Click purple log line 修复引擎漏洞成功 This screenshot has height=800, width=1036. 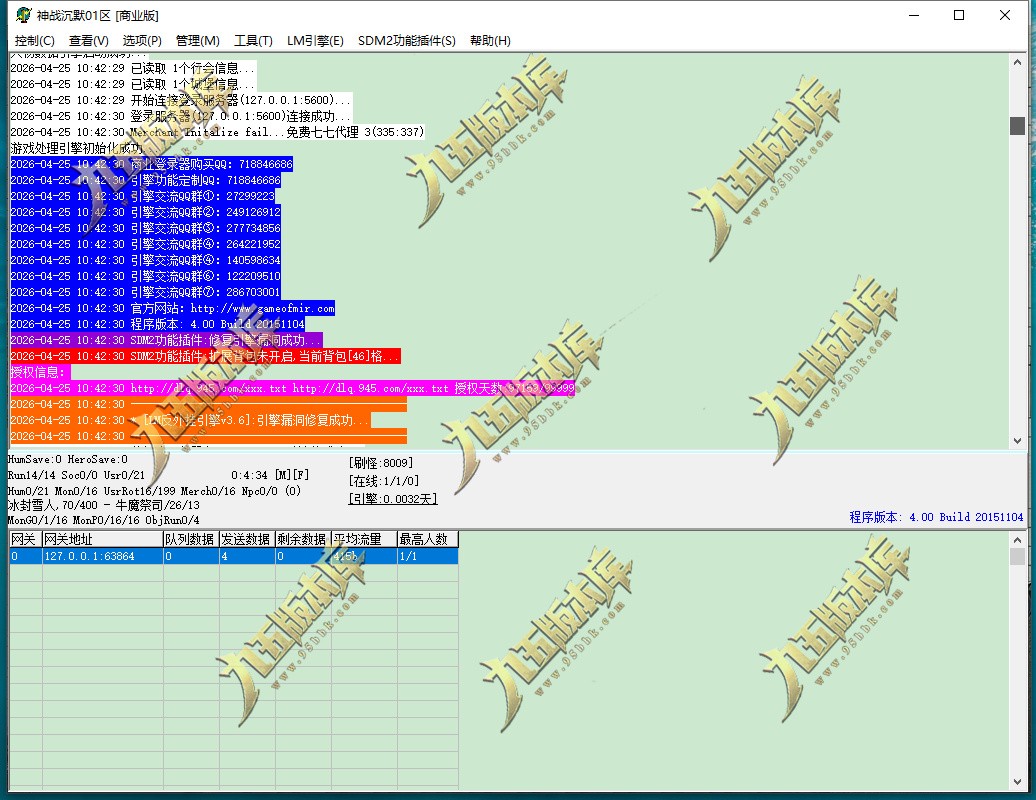coord(166,340)
